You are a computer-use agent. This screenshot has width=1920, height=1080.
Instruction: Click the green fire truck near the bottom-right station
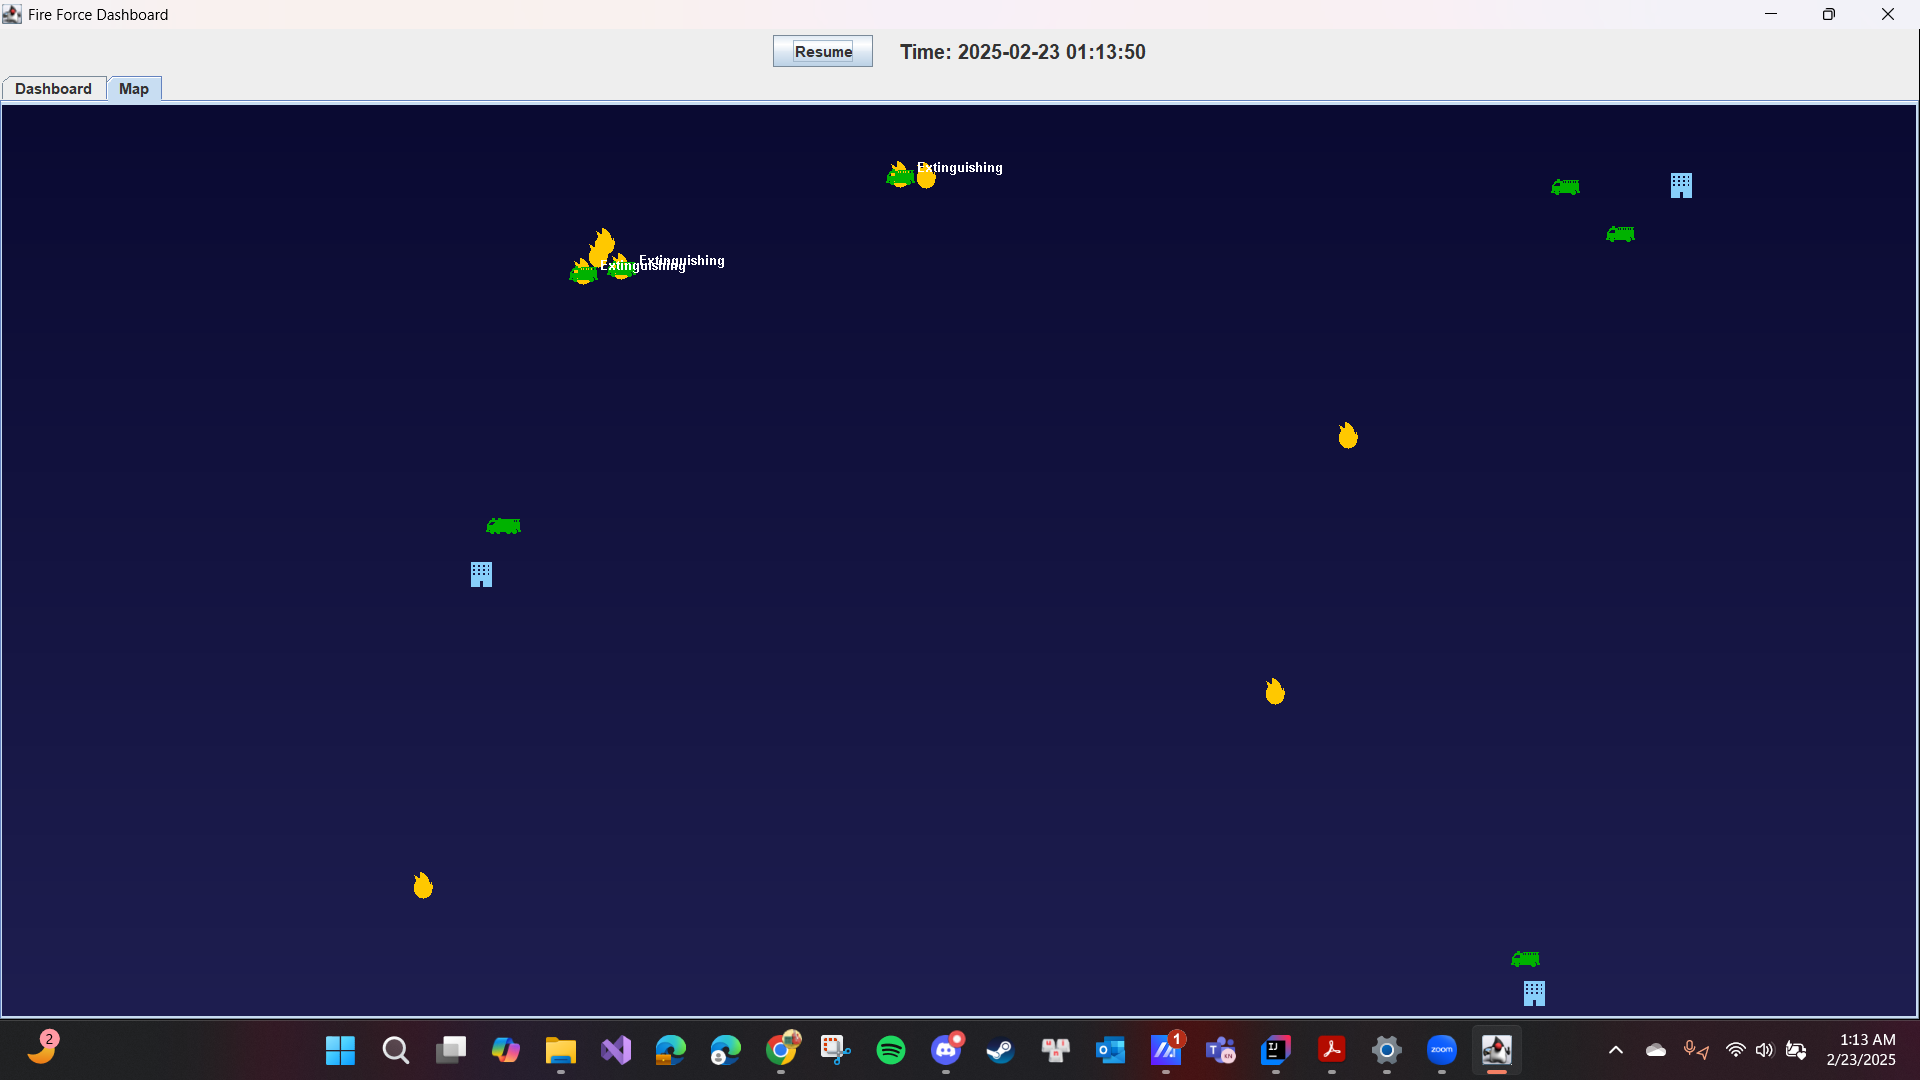click(x=1525, y=959)
